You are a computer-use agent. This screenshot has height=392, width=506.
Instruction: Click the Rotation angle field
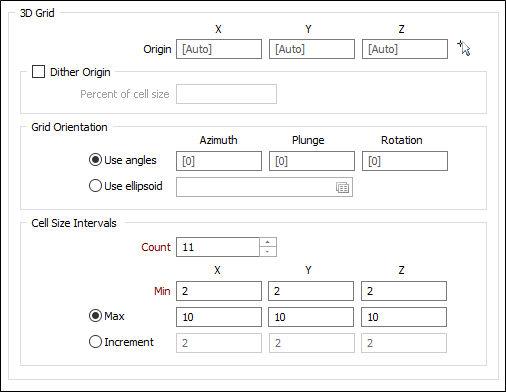pyautogui.click(x=405, y=161)
